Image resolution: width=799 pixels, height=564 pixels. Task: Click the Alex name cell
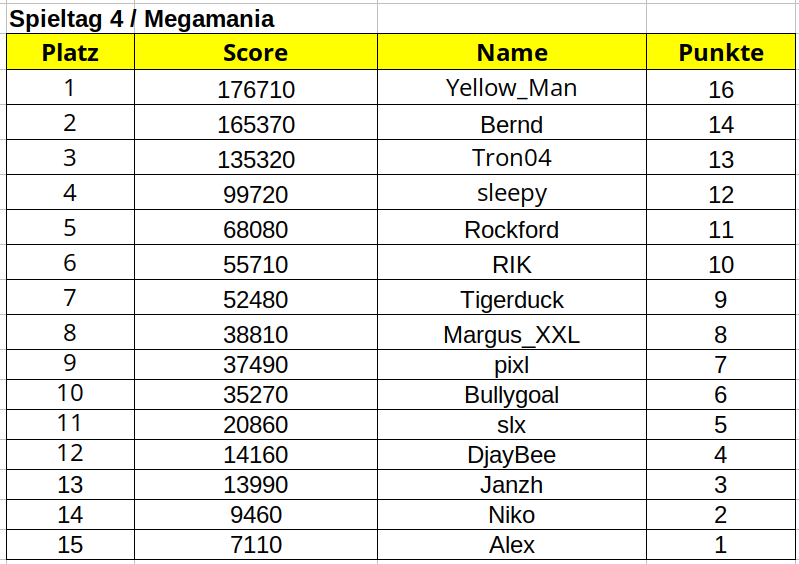coord(512,545)
